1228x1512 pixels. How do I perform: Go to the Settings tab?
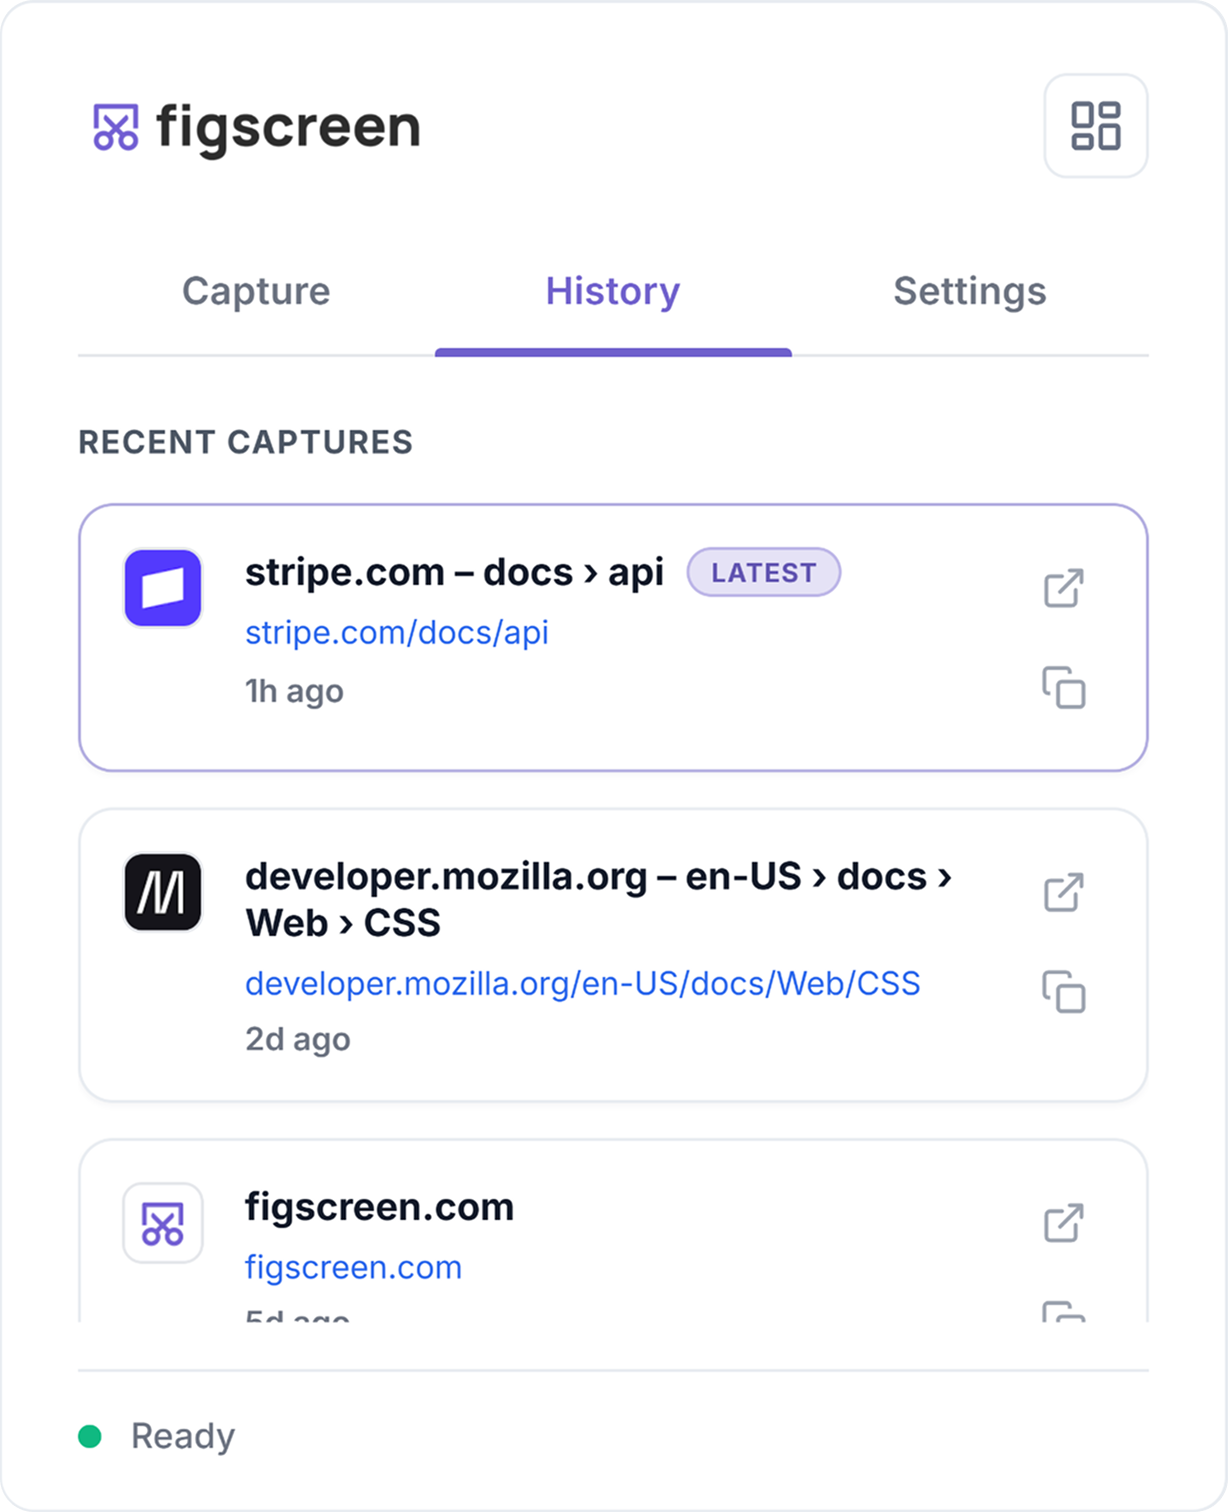click(x=970, y=292)
